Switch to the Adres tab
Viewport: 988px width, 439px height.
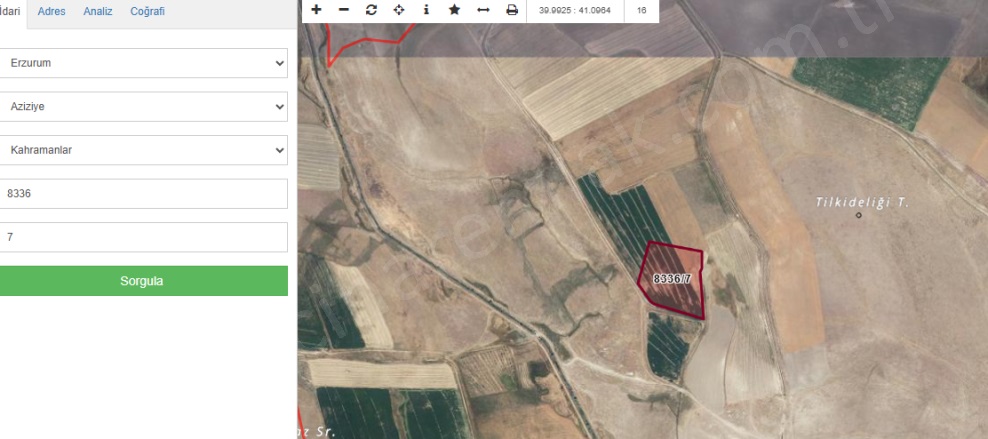tap(51, 12)
